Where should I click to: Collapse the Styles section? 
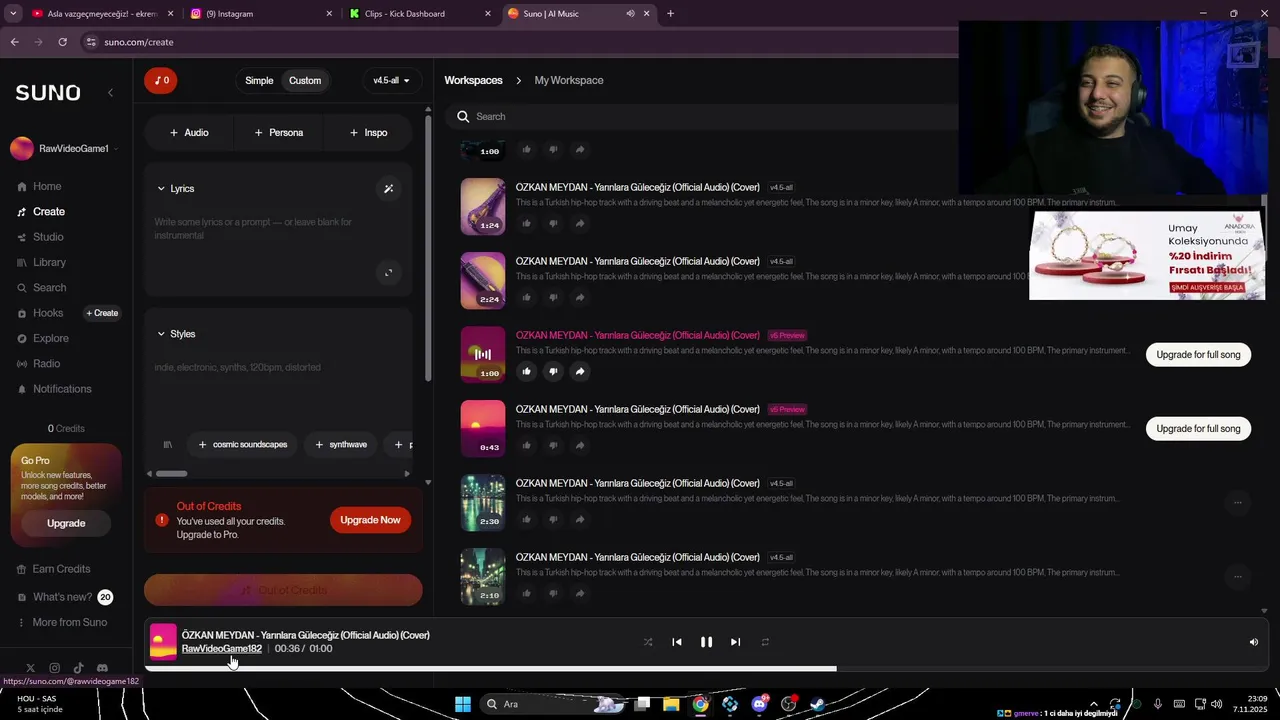175,334
